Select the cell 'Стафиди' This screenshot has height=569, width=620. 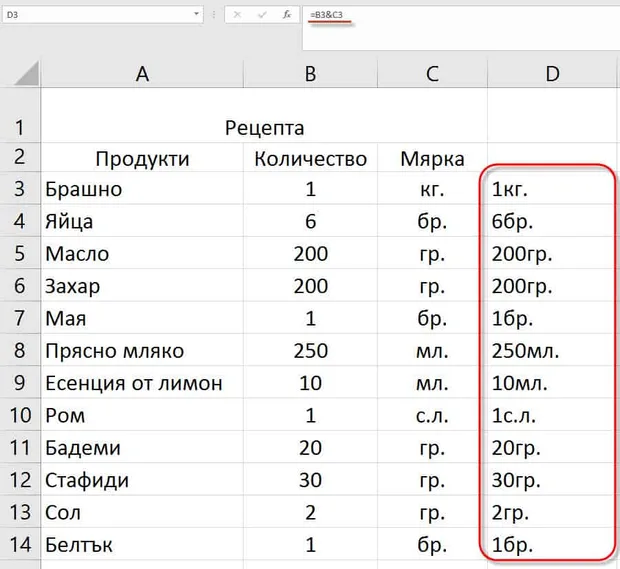[x=142, y=480]
